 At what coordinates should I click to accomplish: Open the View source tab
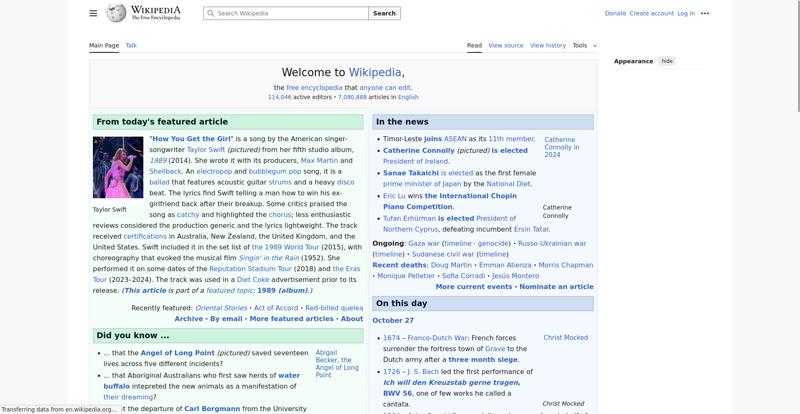click(x=506, y=45)
